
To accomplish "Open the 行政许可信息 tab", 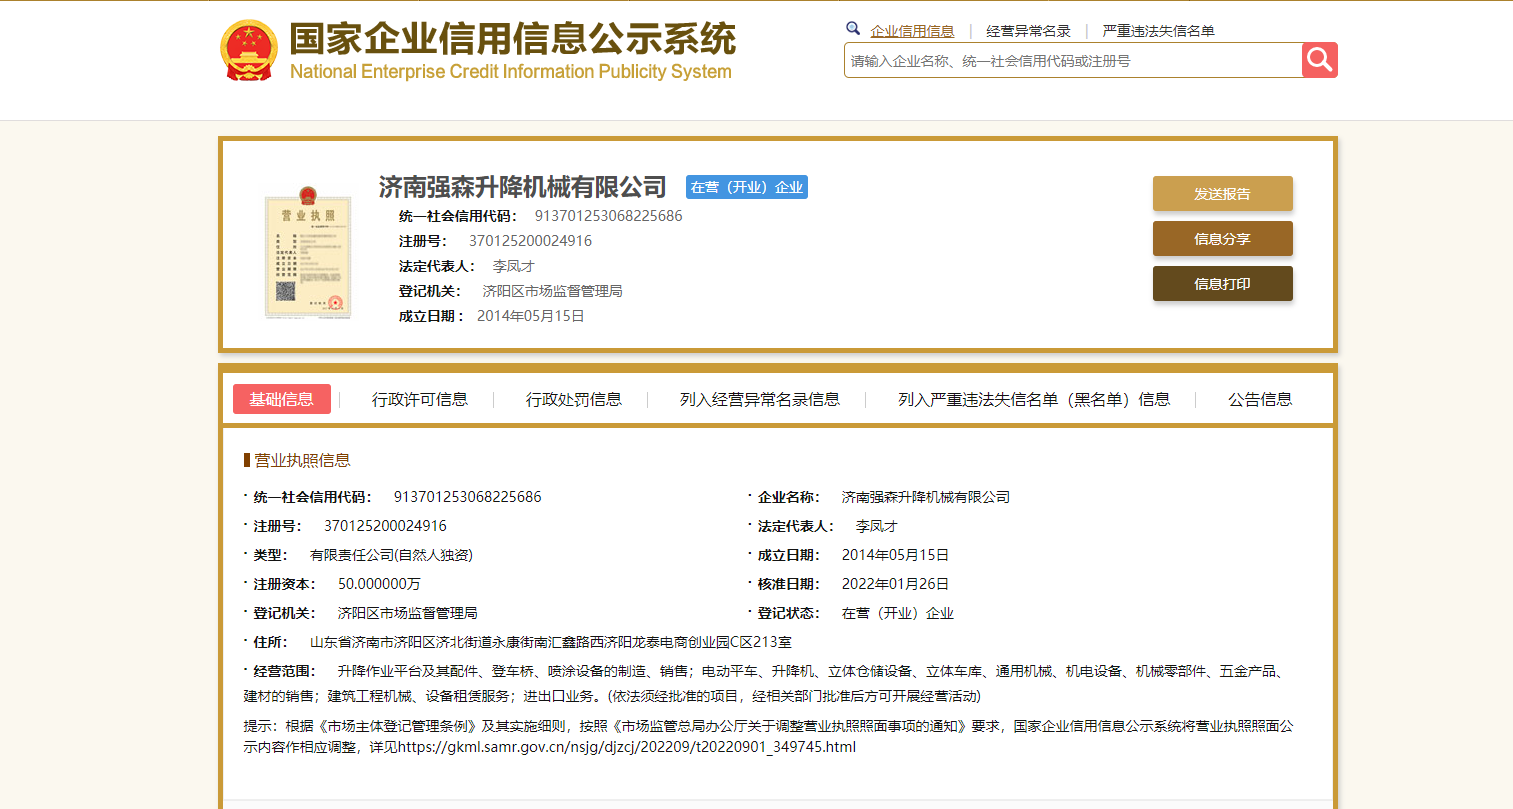I will (419, 399).
